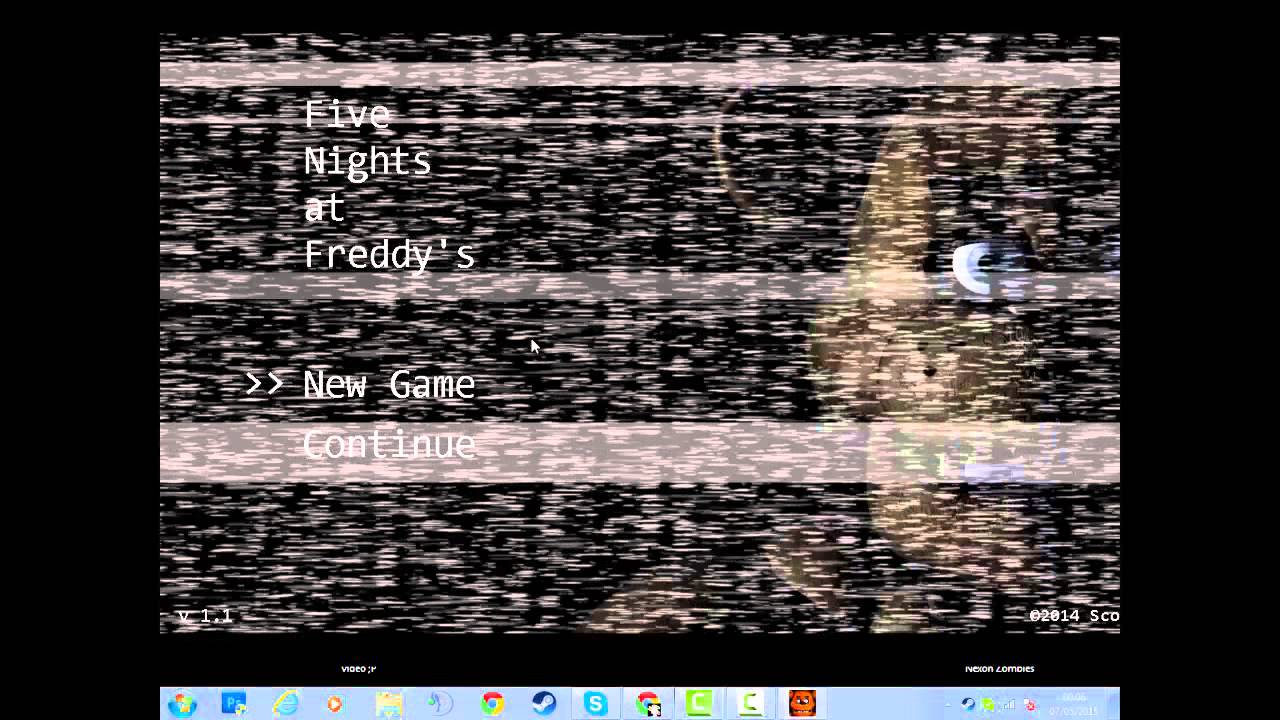The height and width of the screenshot is (720, 1280).
Task: Click the Steam icon in the system tray
Action: click(x=968, y=705)
